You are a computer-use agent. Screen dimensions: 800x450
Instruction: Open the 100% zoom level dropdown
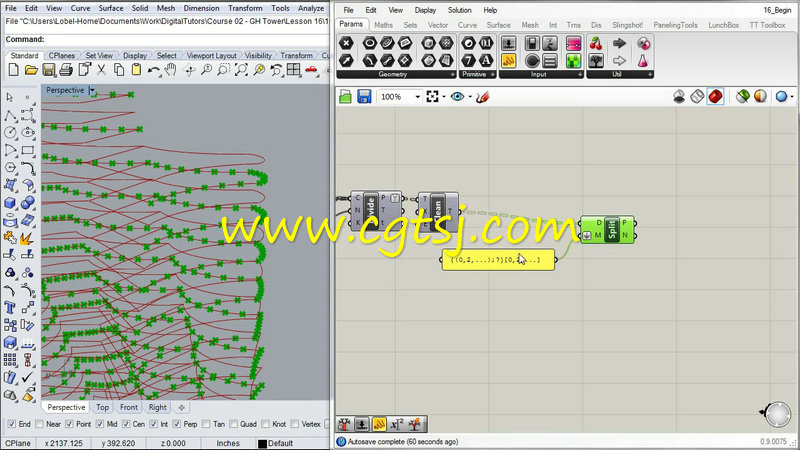[417, 97]
